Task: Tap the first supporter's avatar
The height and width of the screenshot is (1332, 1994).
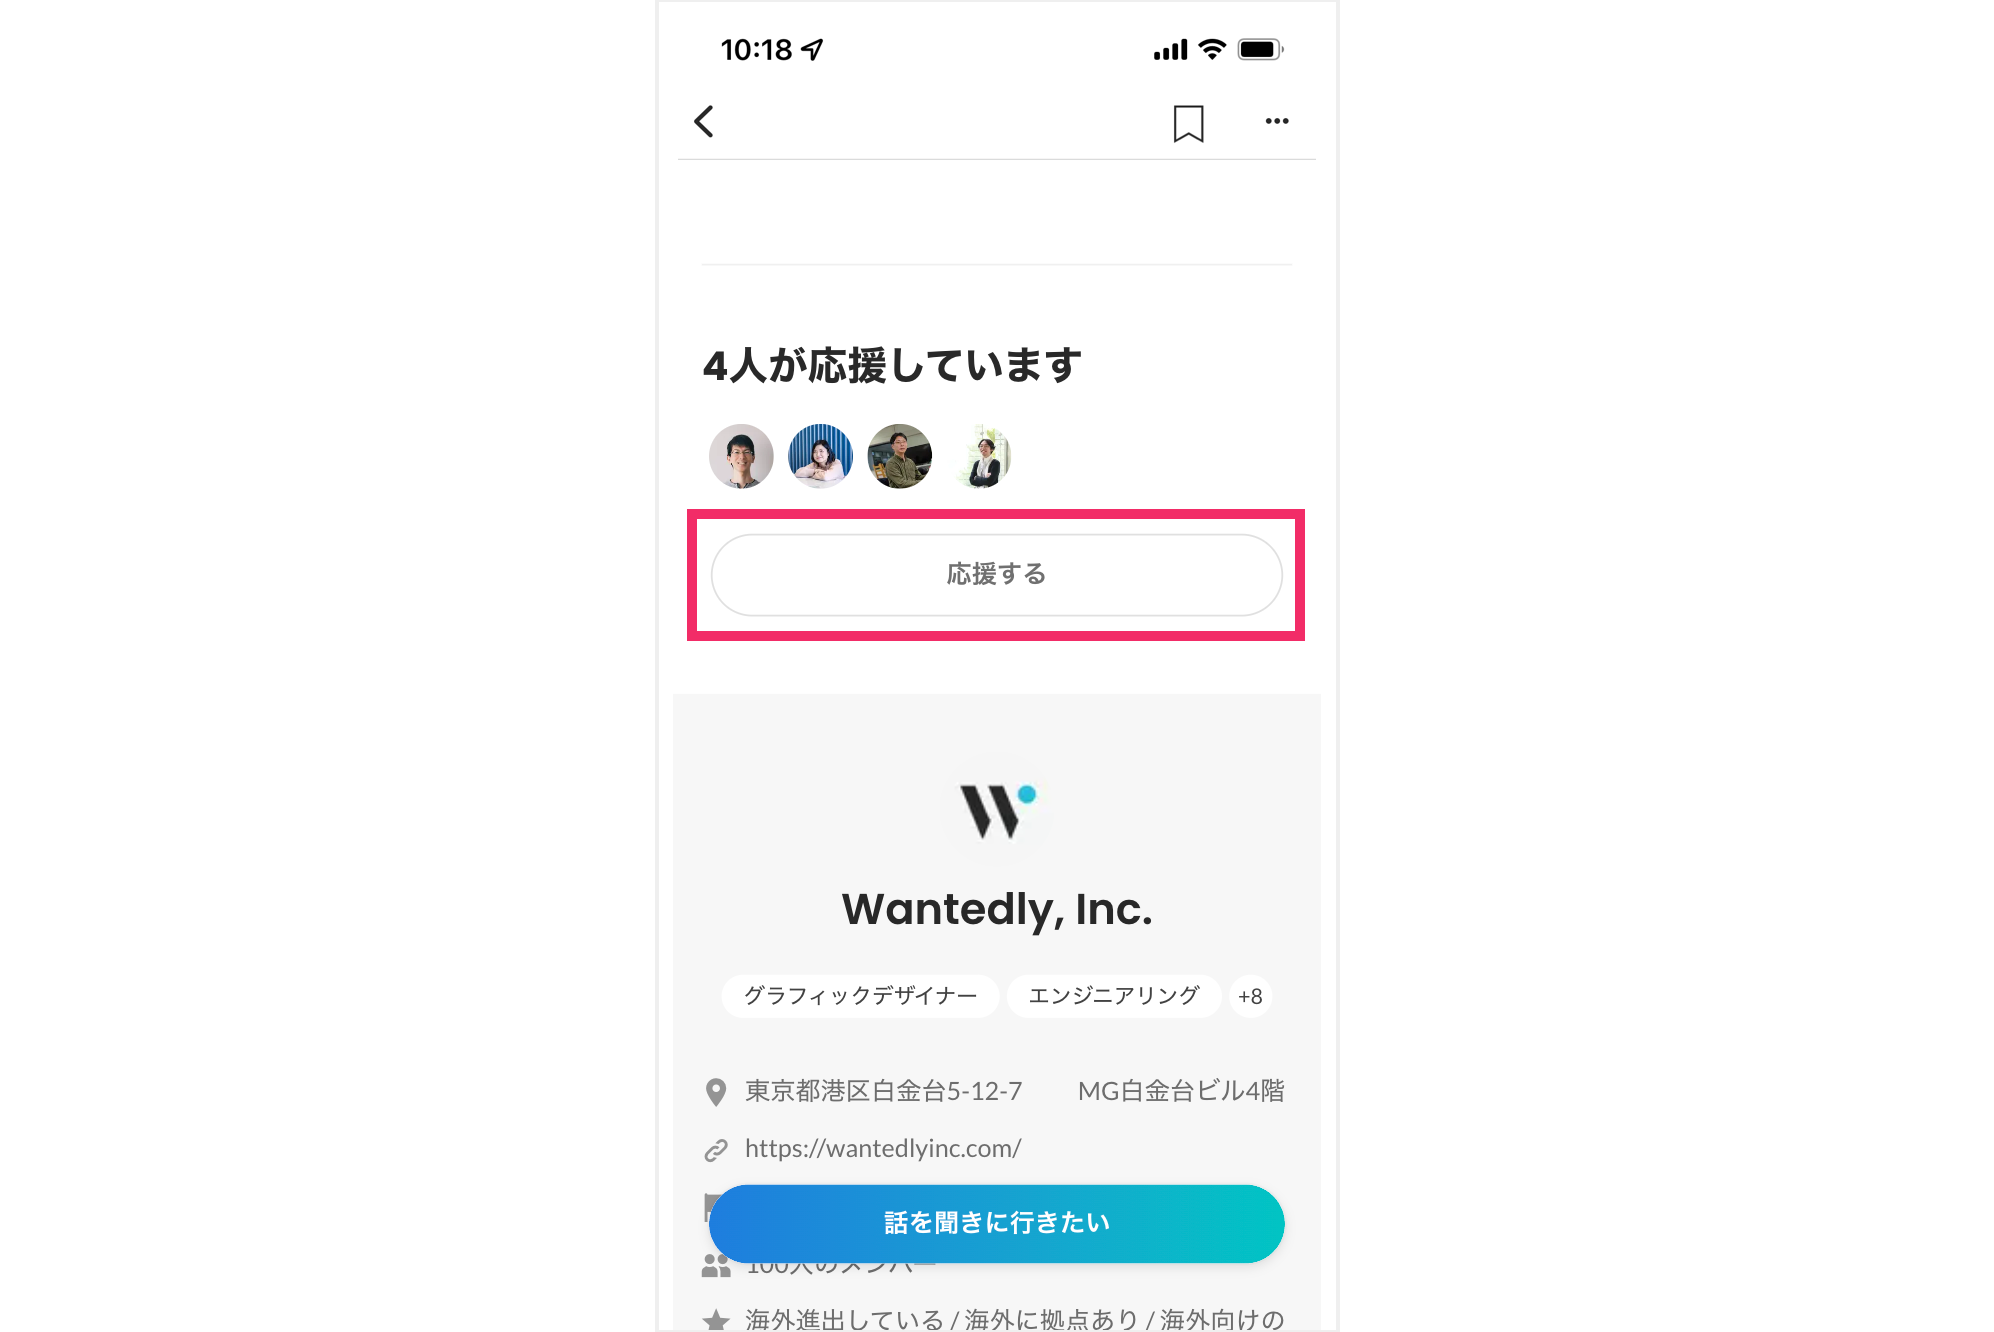Action: pos(741,456)
